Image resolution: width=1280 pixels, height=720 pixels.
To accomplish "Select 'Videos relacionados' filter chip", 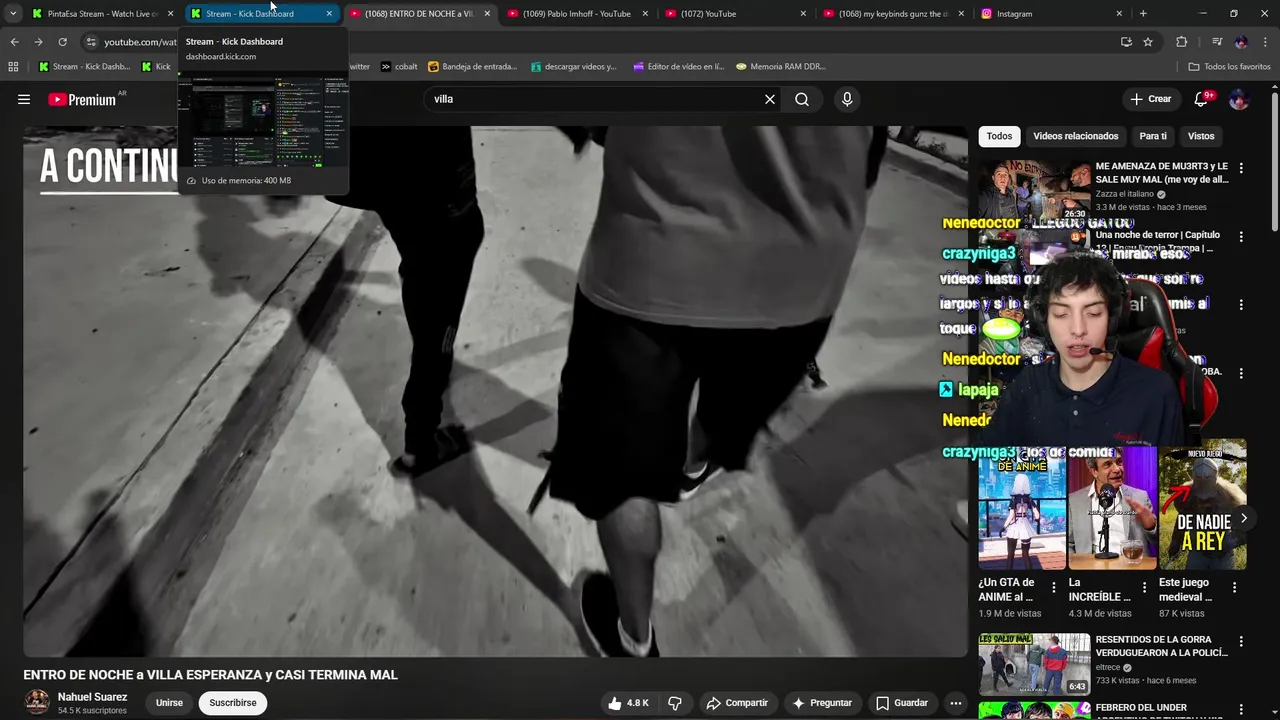I will (1076, 136).
